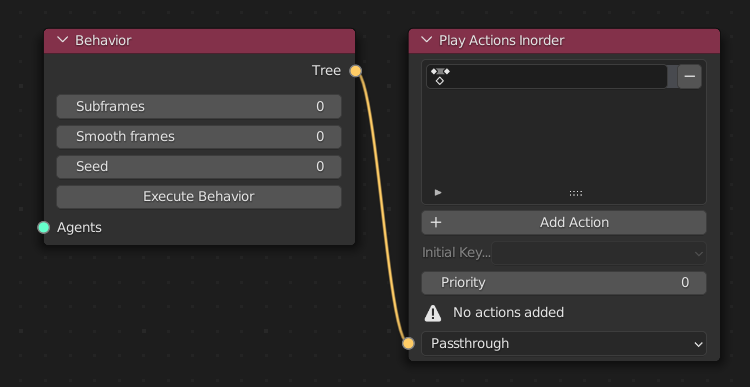Click the plus icon on Add Action

pyautogui.click(x=436, y=222)
